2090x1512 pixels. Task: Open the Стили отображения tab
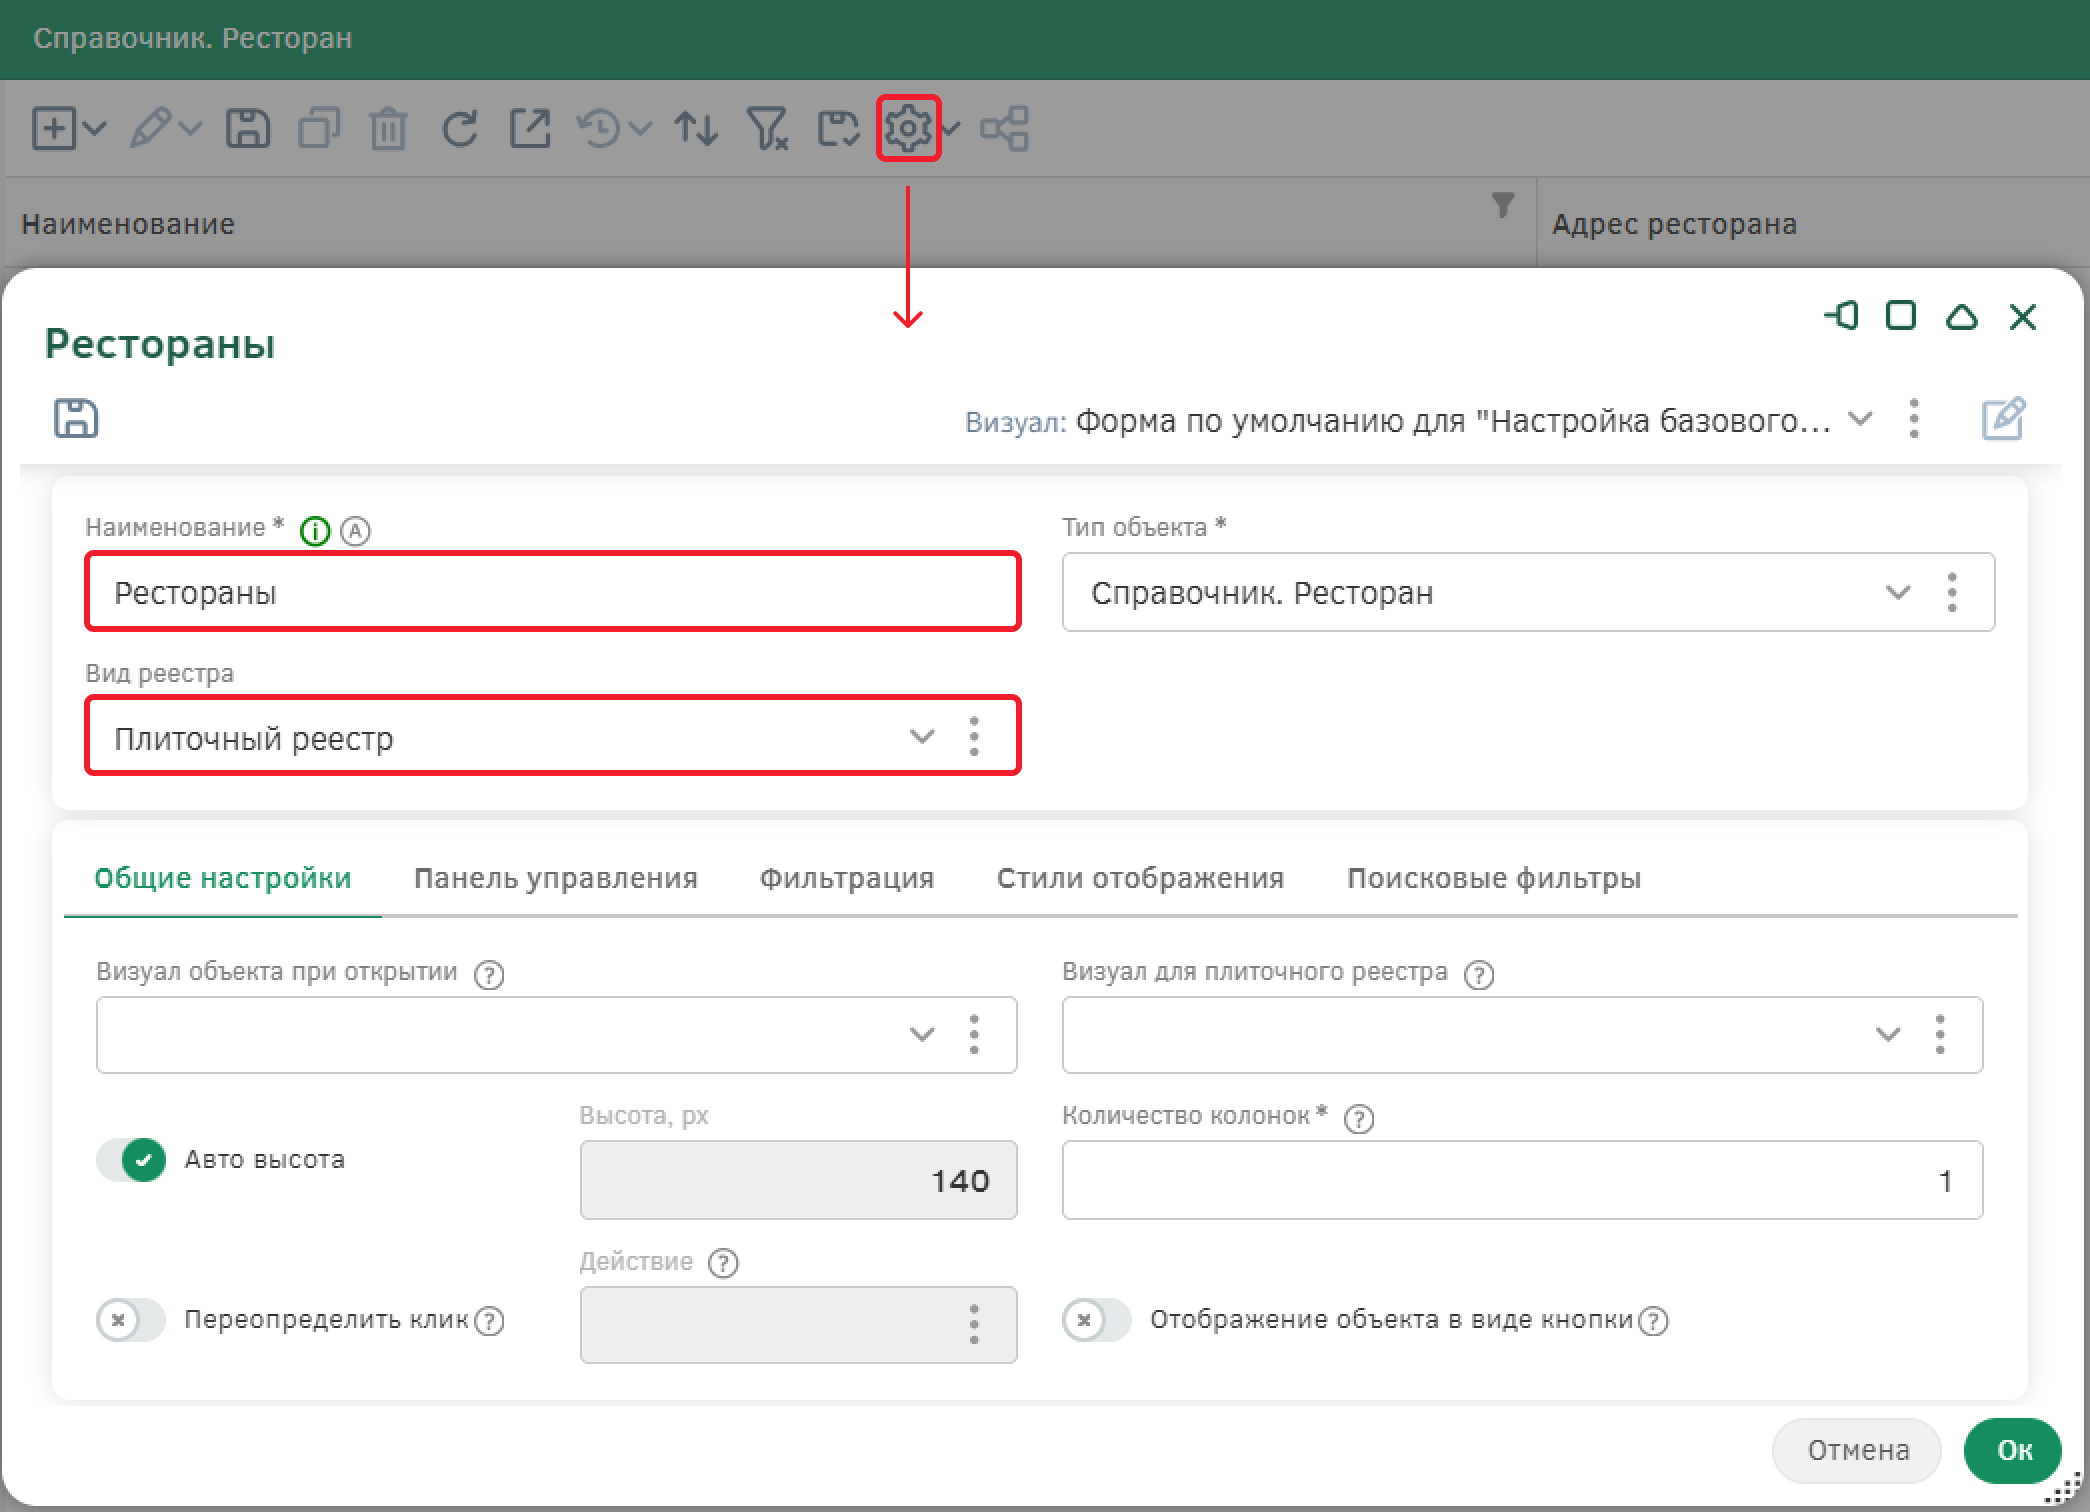pyautogui.click(x=1140, y=878)
